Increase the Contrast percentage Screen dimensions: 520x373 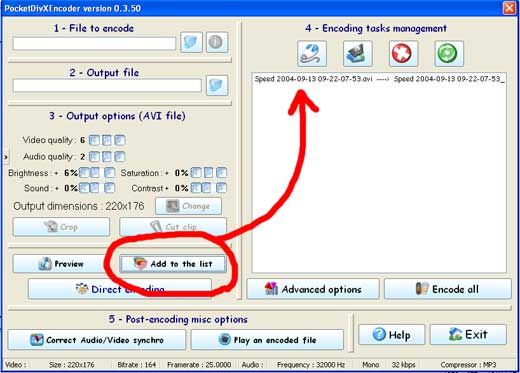click(221, 188)
